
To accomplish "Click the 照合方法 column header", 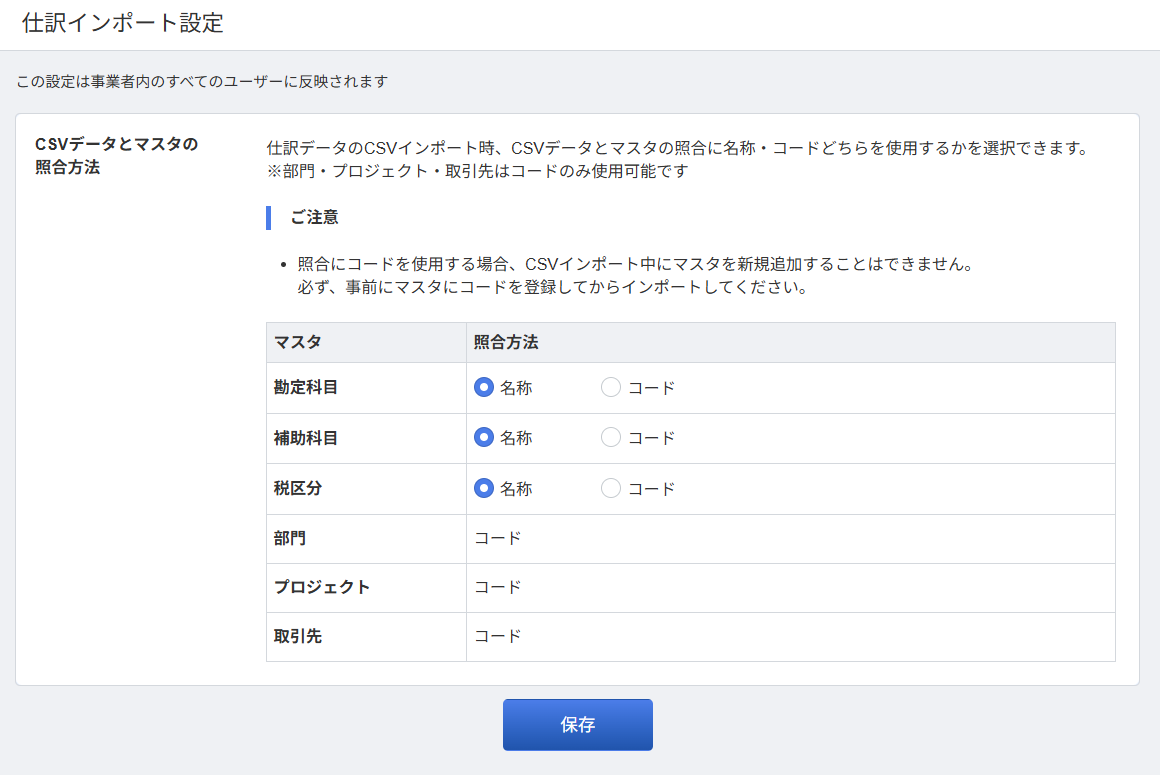I will point(506,343).
